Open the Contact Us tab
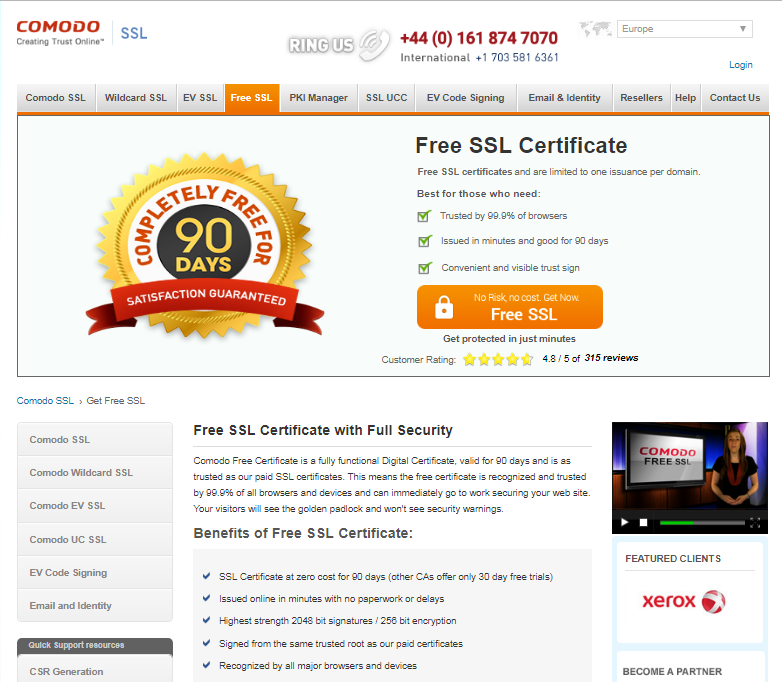The height and width of the screenshot is (682, 782). 735,98
